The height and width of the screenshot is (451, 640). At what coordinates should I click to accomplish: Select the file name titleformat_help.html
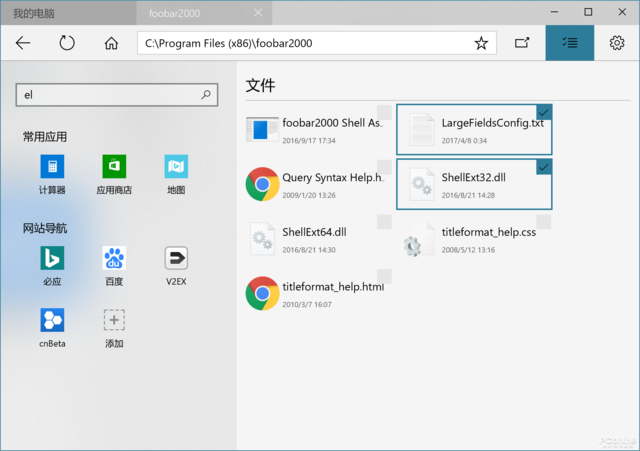pyautogui.click(x=333, y=287)
